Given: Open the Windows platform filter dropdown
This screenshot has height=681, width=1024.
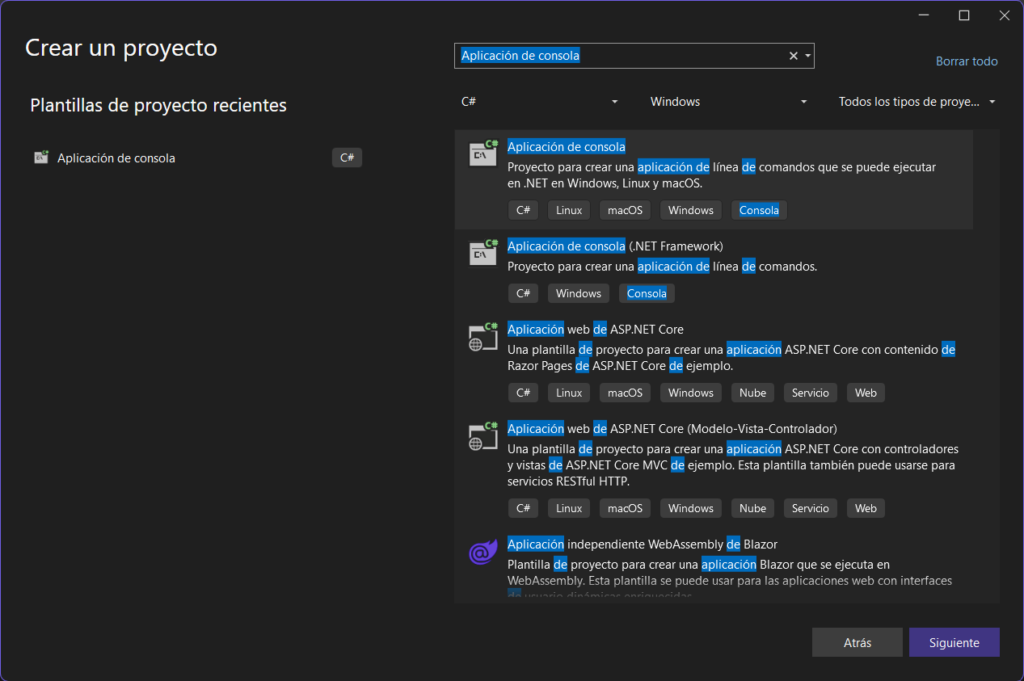Looking at the screenshot, I should (x=728, y=102).
